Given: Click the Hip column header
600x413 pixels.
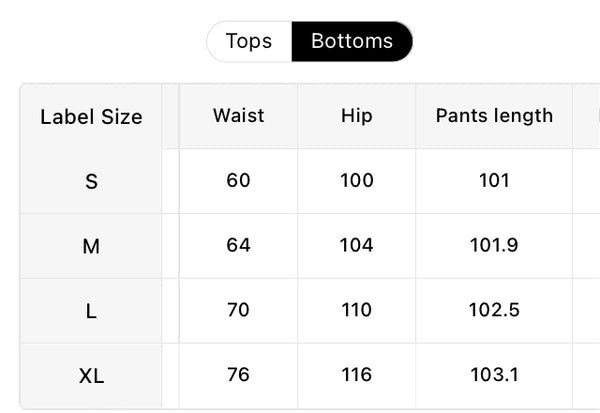Looking at the screenshot, I should tap(357, 116).
